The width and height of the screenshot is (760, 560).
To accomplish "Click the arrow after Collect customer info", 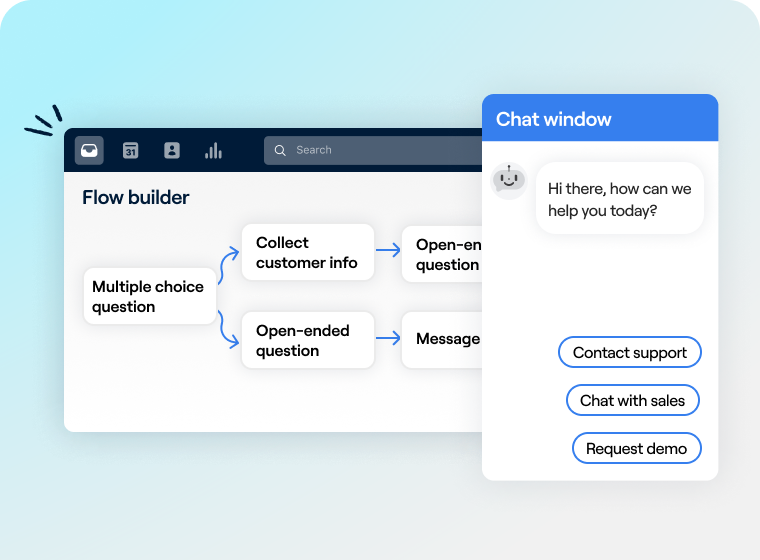I will pos(388,250).
